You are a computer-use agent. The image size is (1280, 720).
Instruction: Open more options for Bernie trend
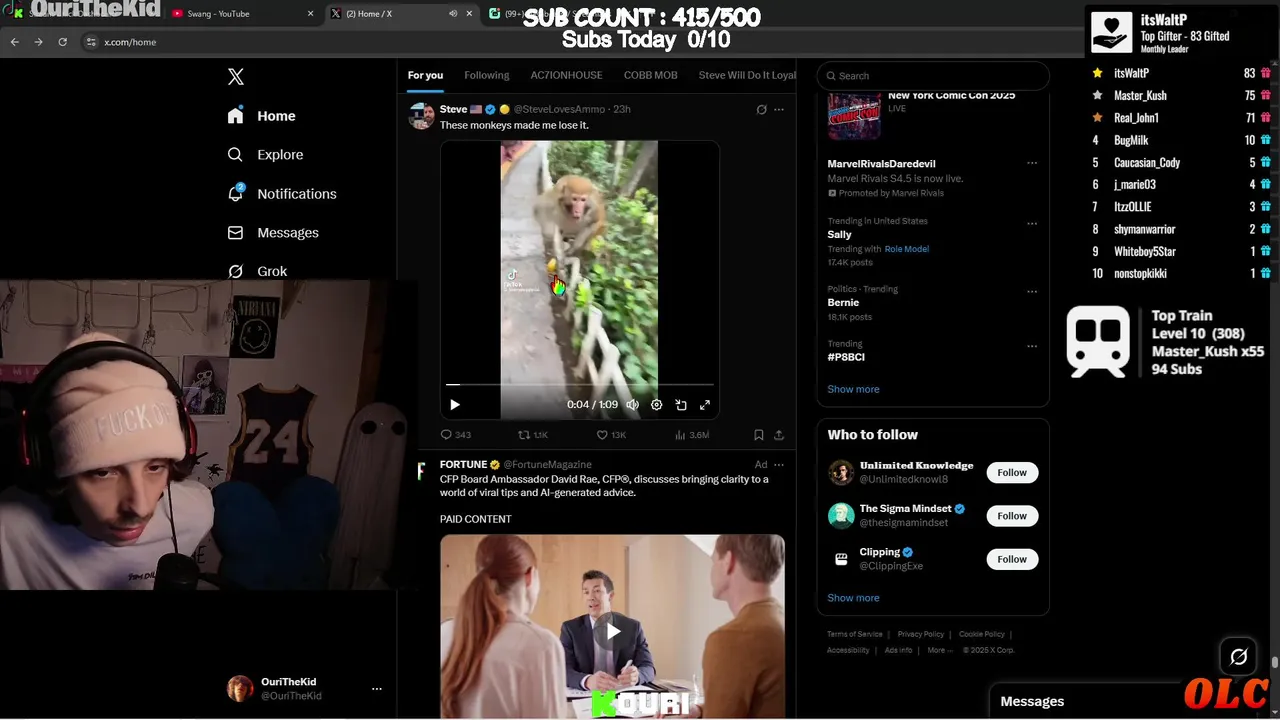(1032, 292)
